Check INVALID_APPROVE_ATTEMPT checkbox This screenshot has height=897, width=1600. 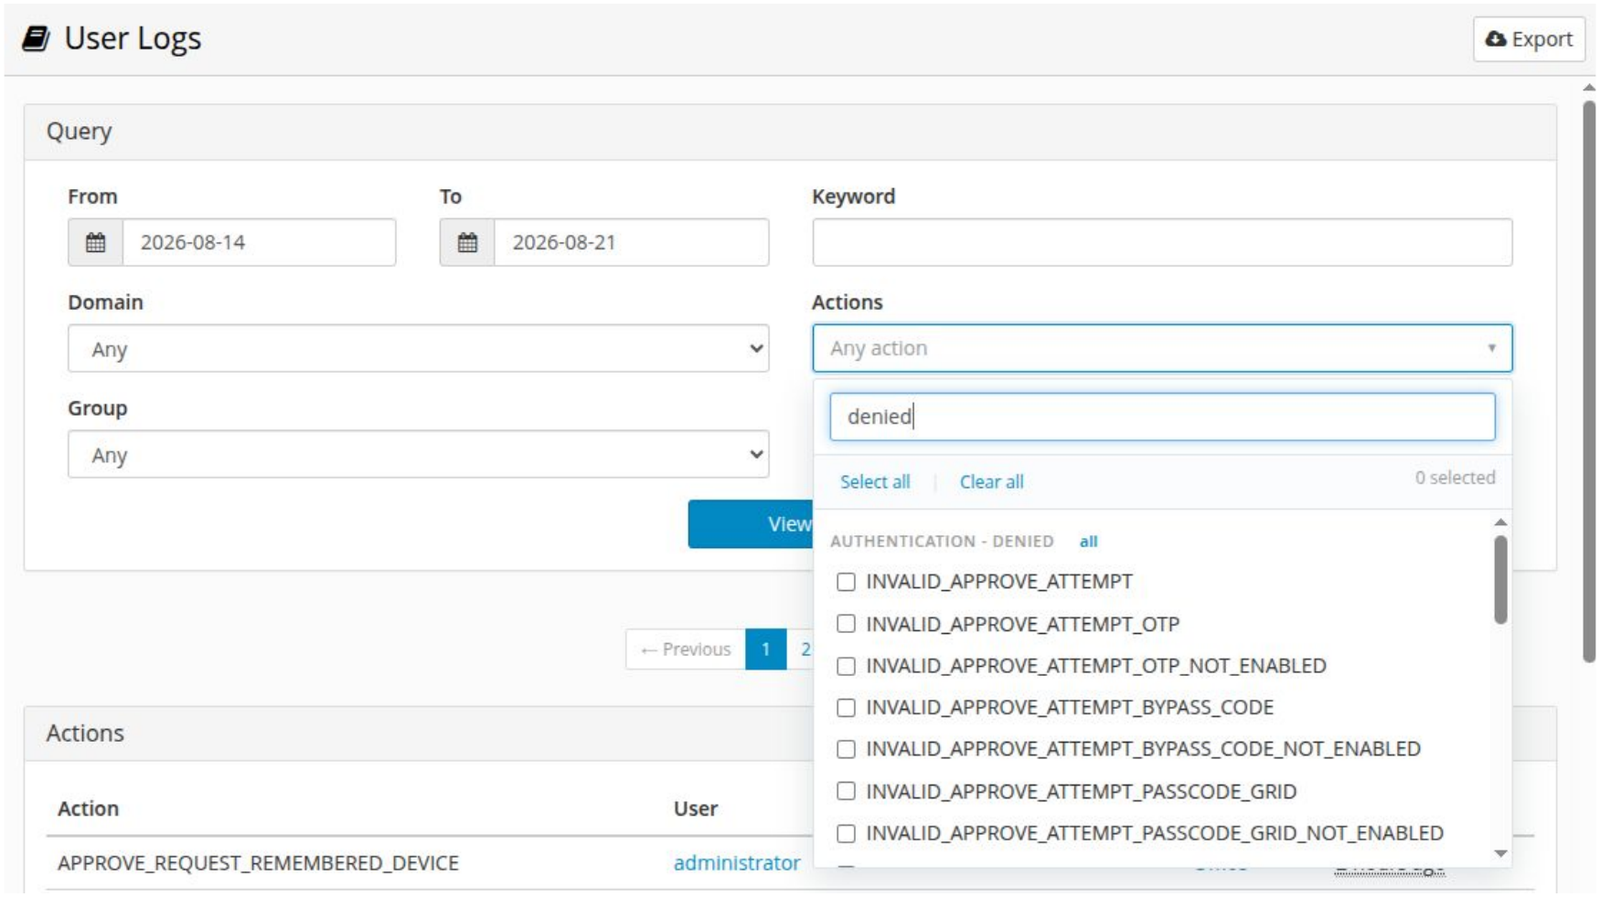point(846,582)
